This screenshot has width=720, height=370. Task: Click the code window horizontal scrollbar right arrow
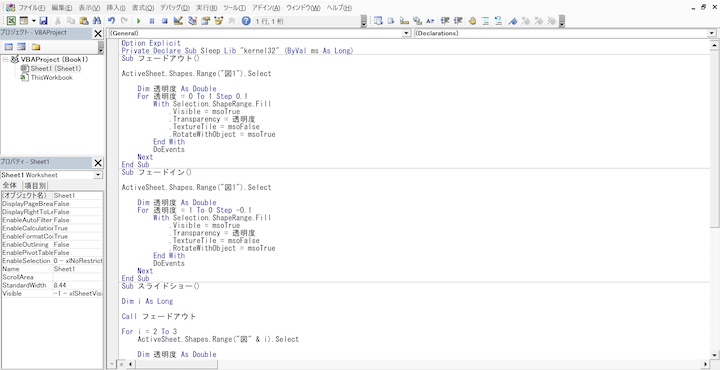pyautogui.click(x=705, y=364)
